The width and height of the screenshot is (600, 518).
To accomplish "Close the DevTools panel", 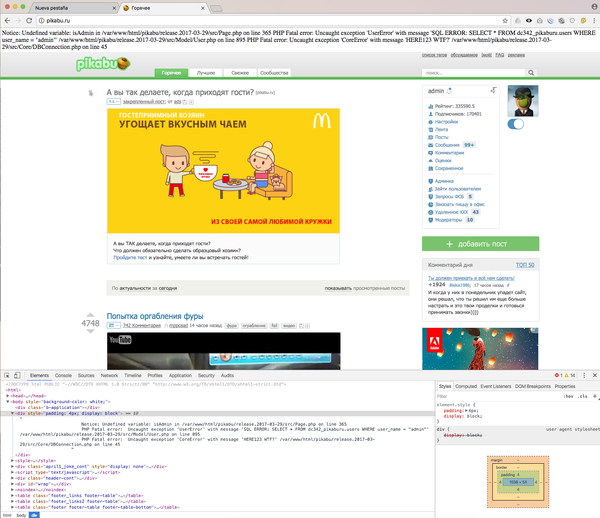I will 593,375.
